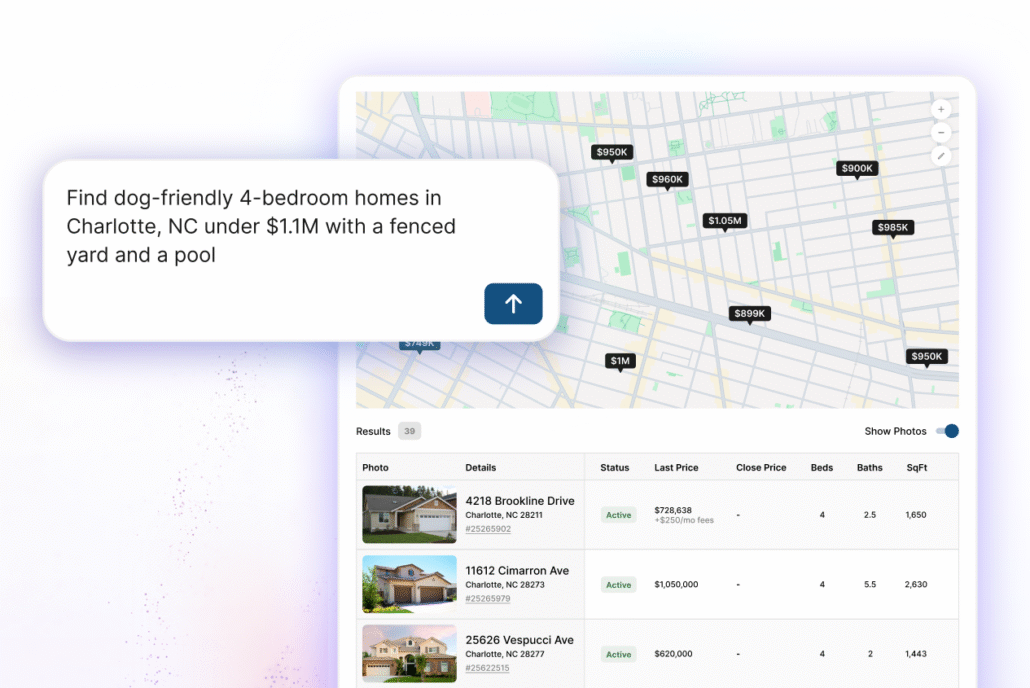Image resolution: width=1030 pixels, height=688 pixels.
Task: Click the $960K map price marker
Action: (667, 180)
